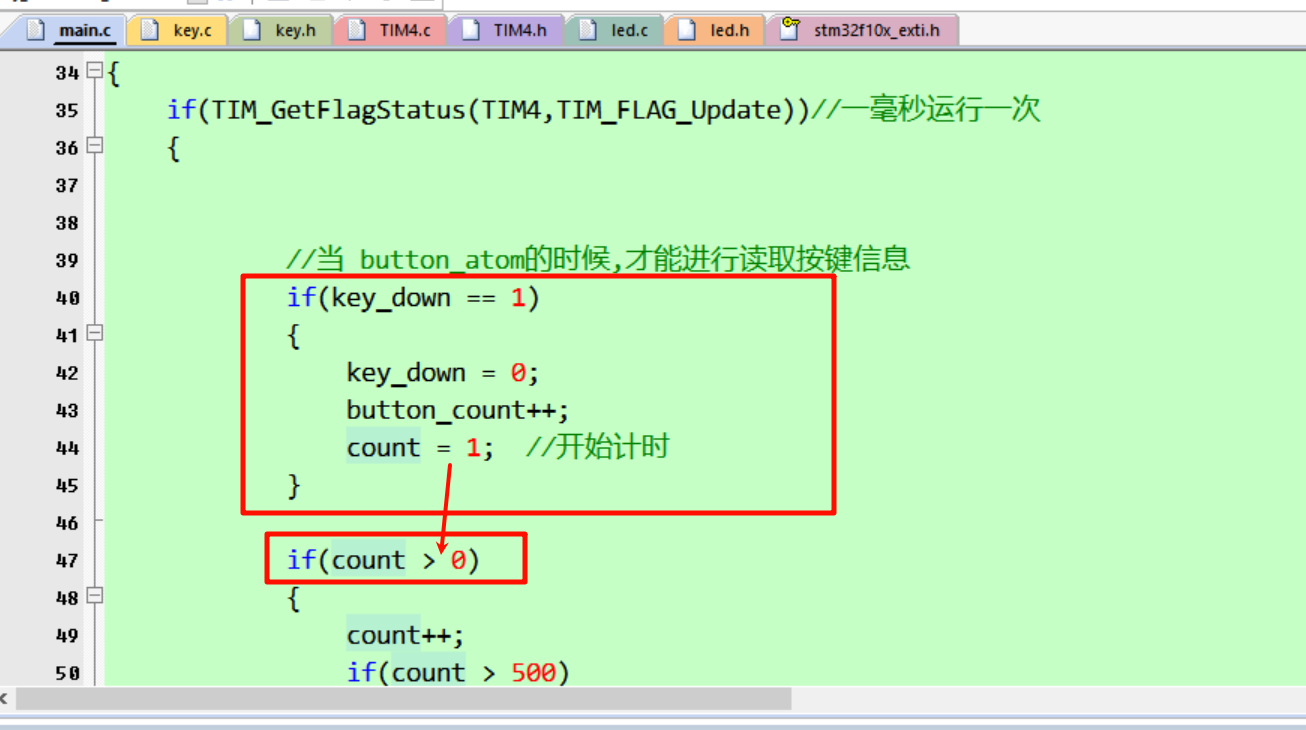Collapse the code block at line 48
Viewport: 1306px width, 730px height.
95,597
